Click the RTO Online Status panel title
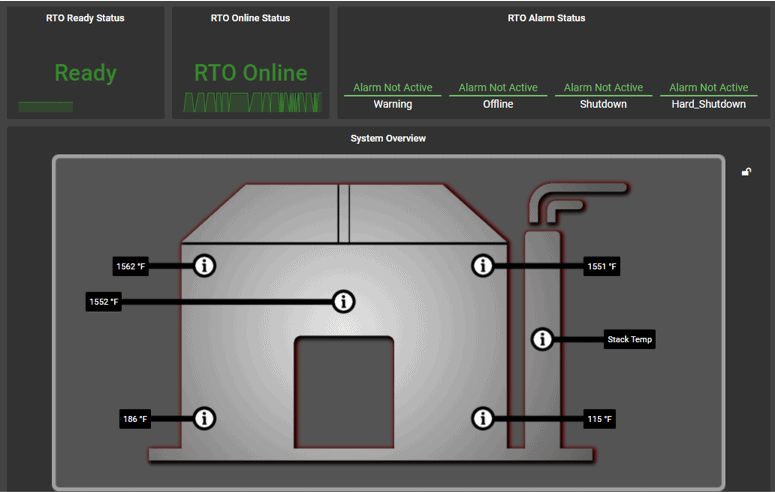This screenshot has width=775, height=492. pyautogui.click(x=250, y=18)
